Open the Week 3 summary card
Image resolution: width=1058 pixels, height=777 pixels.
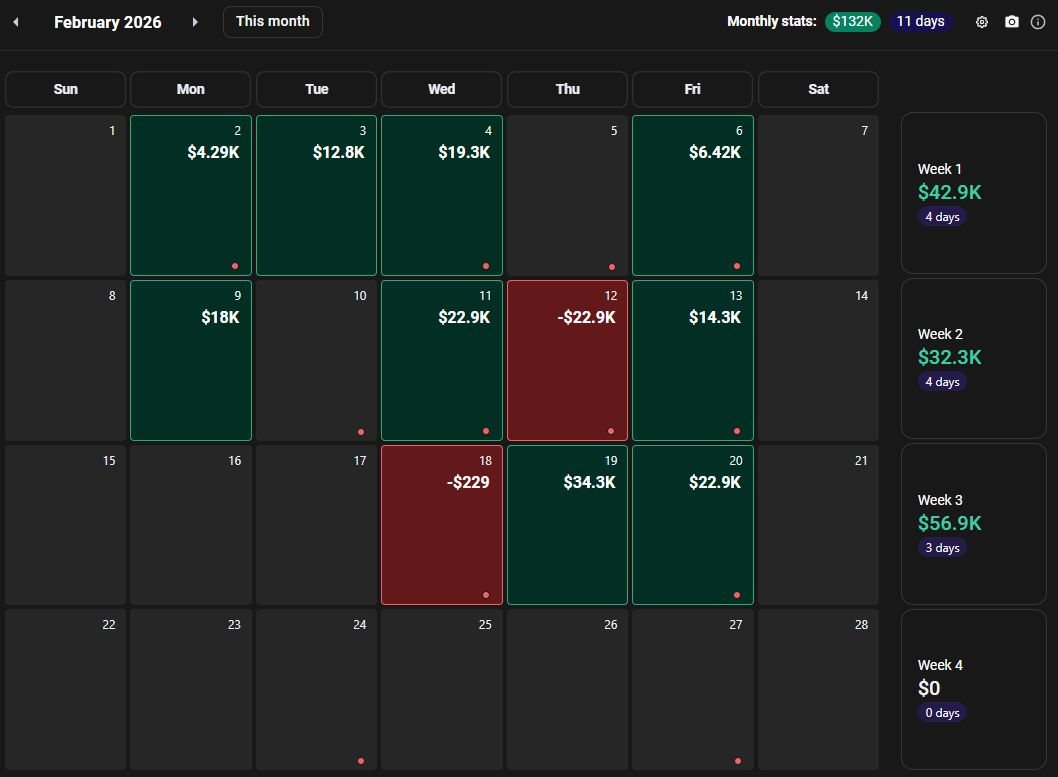point(974,524)
